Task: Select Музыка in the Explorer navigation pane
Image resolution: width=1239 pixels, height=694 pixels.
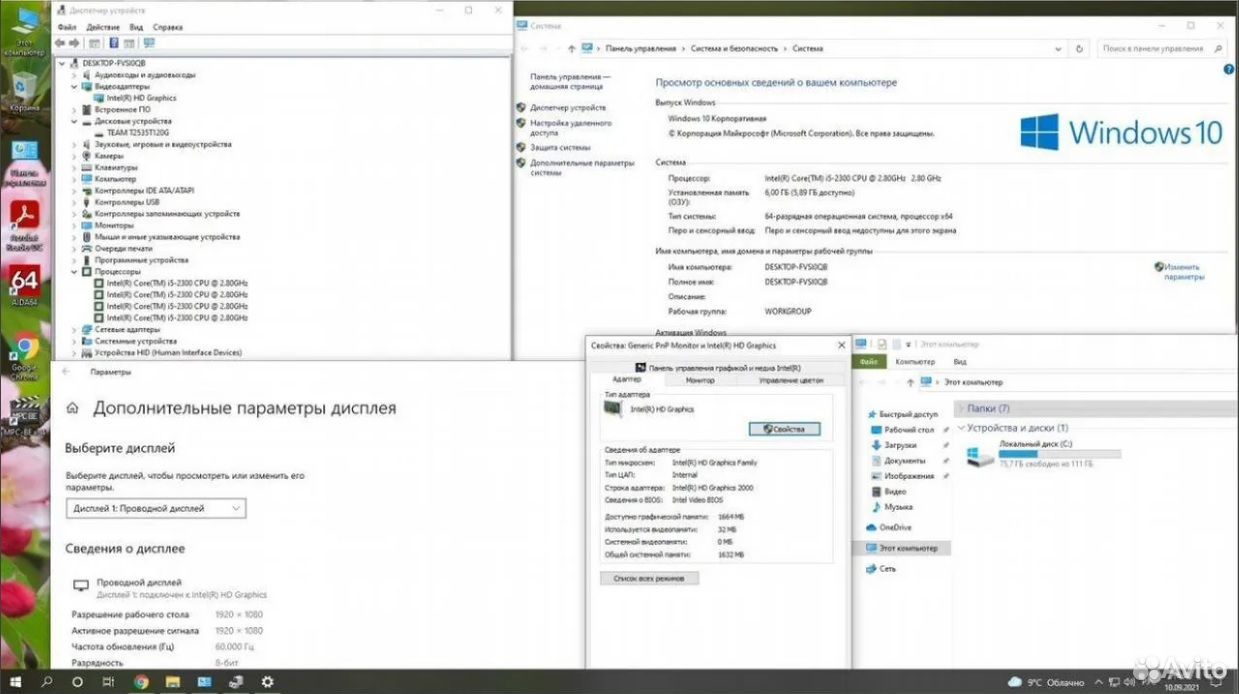Action: [x=897, y=507]
